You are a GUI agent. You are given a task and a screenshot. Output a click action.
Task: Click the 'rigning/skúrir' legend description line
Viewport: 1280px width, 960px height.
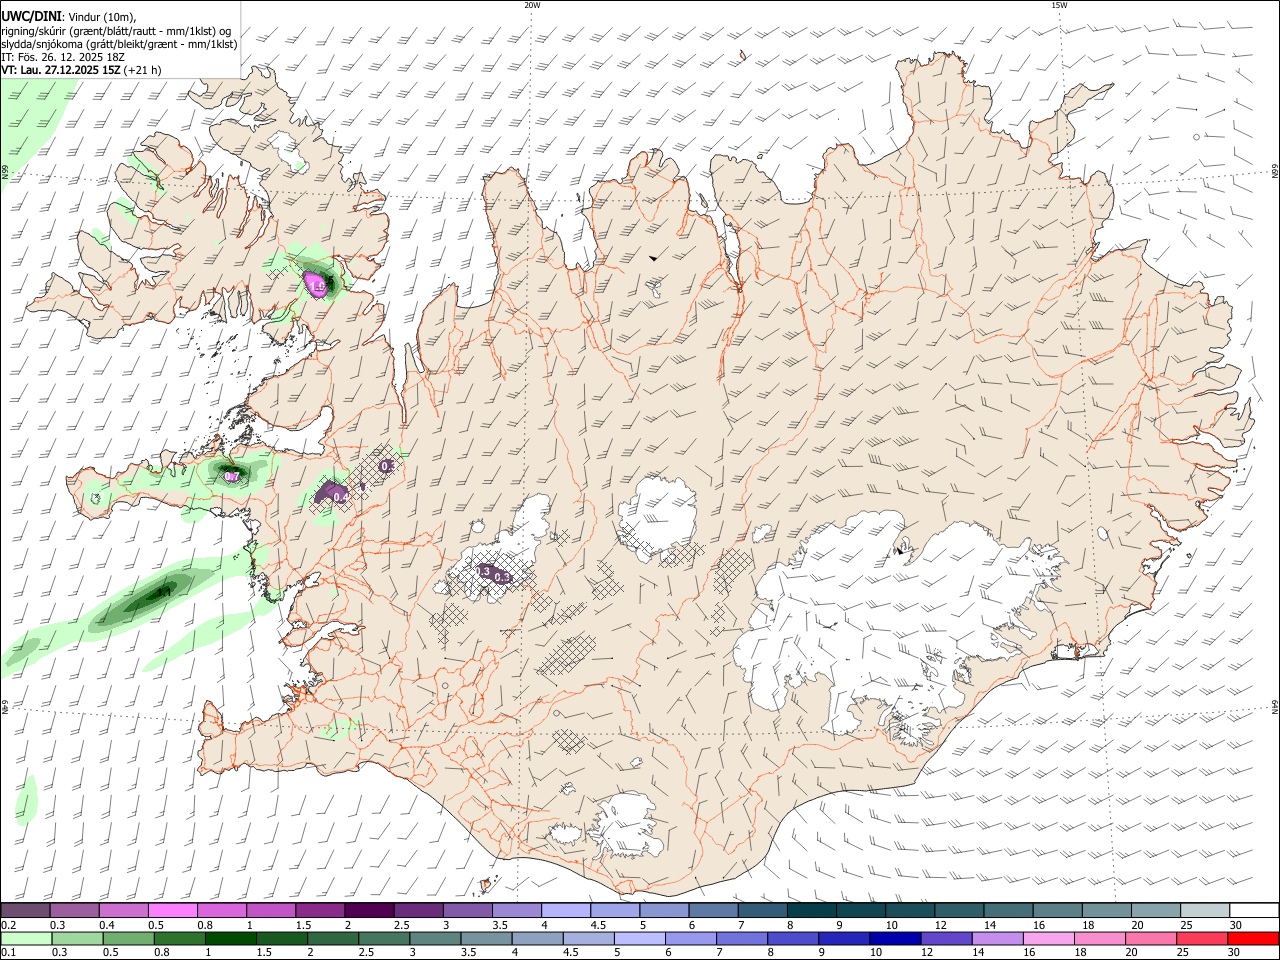click(x=116, y=30)
